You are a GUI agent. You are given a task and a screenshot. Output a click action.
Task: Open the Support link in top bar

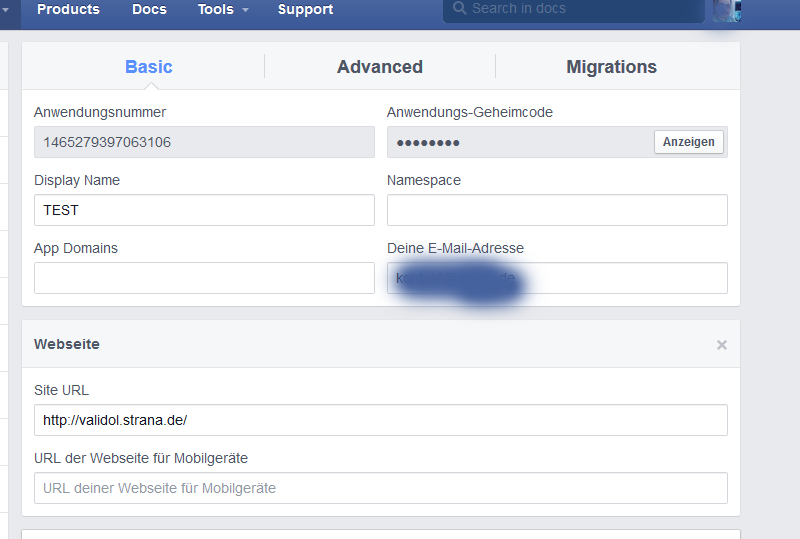(305, 10)
